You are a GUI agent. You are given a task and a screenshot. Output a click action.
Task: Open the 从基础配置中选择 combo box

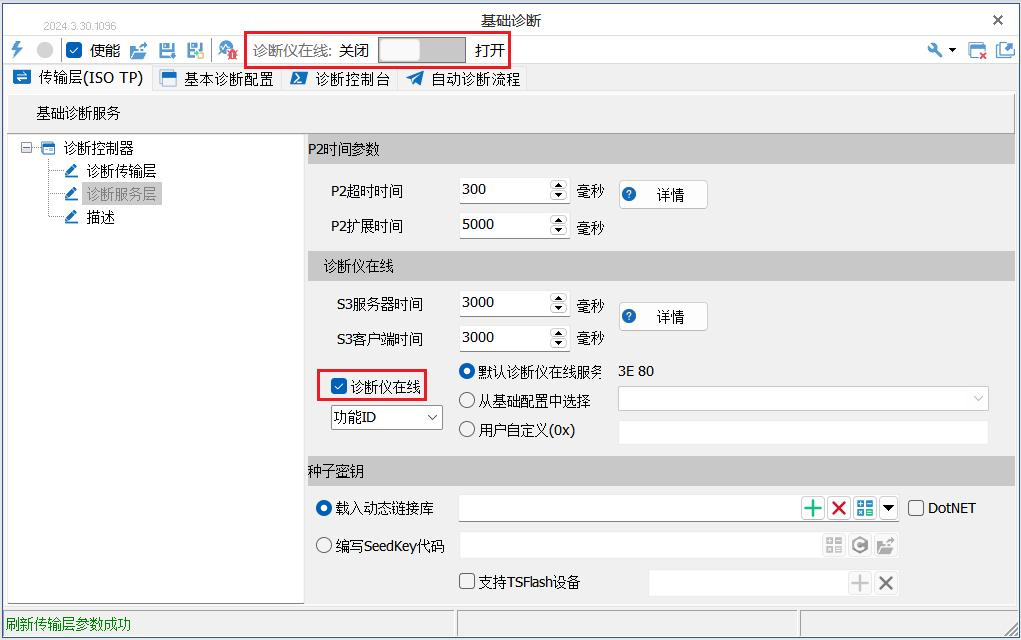(x=803, y=398)
